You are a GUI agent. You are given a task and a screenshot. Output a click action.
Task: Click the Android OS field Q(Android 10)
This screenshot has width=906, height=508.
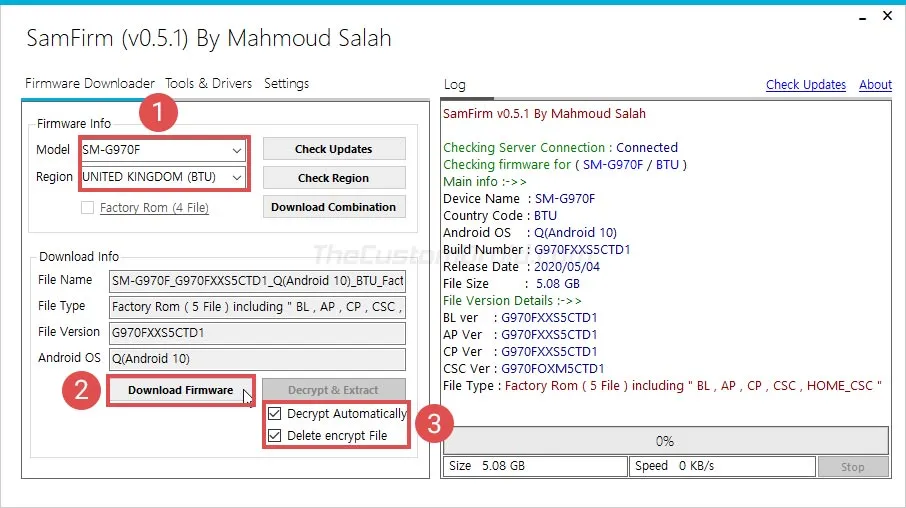tap(257, 359)
